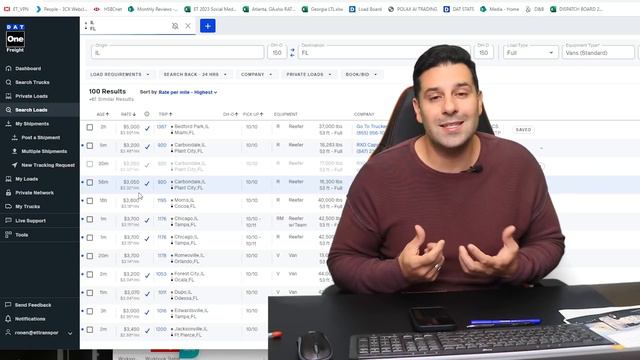Image resolution: width=640 pixels, height=360 pixels.
Task: Expand the user account menu chevron
Action: tap(70, 333)
